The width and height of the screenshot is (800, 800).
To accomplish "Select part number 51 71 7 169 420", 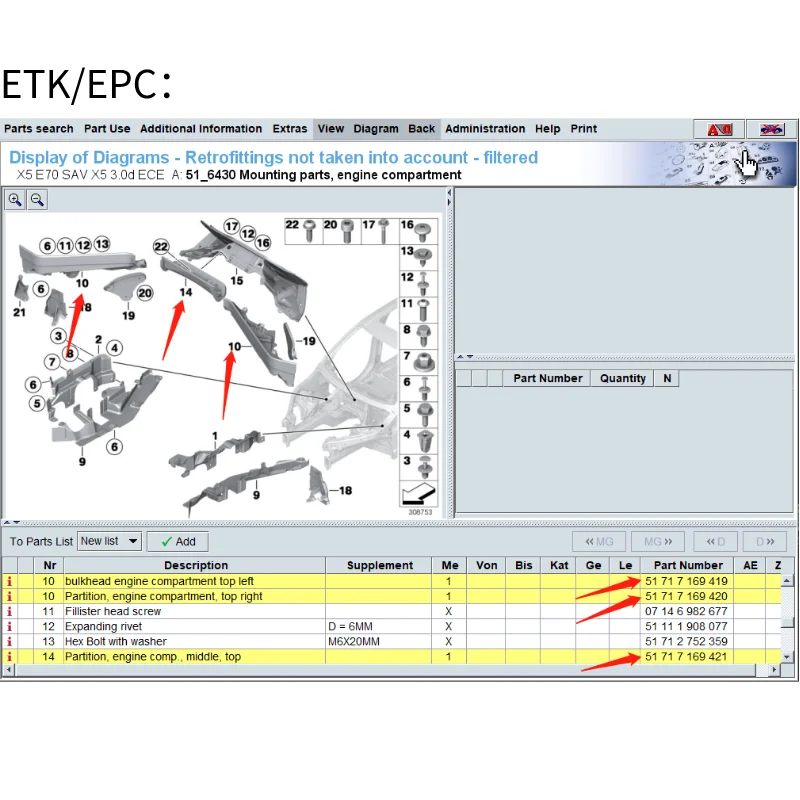I will coord(686,596).
